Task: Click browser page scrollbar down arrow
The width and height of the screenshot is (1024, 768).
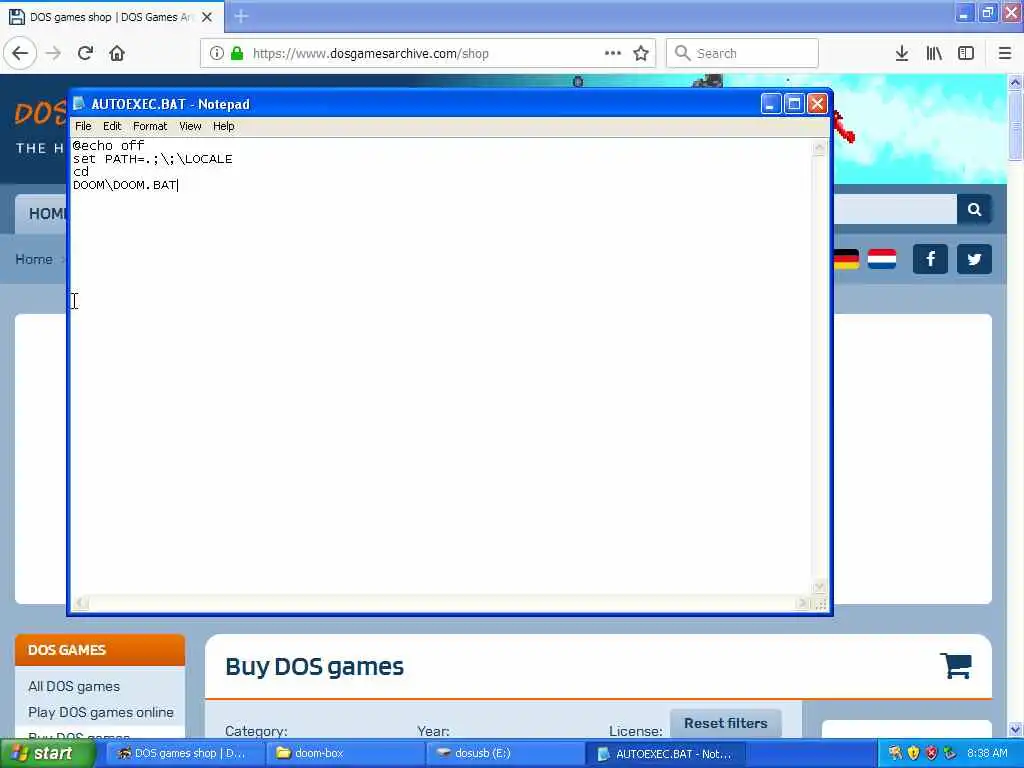Action: tap(1015, 729)
